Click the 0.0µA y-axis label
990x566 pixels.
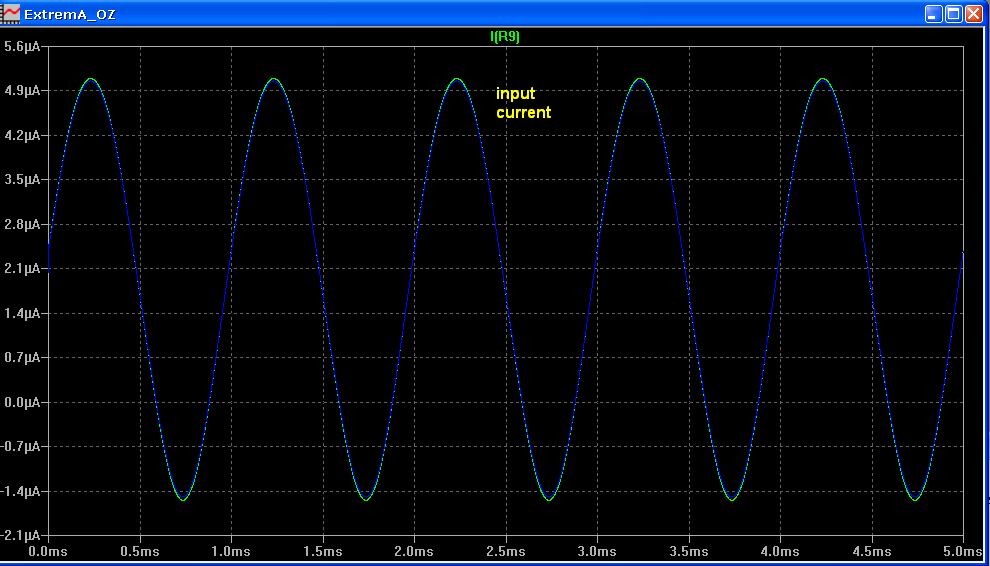tap(23, 402)
